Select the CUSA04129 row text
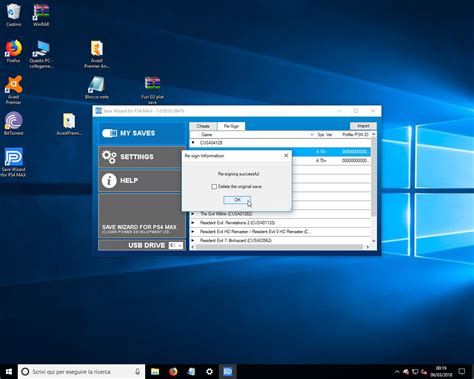Viewport: 474px width, 379px height. tap(211, 143)
